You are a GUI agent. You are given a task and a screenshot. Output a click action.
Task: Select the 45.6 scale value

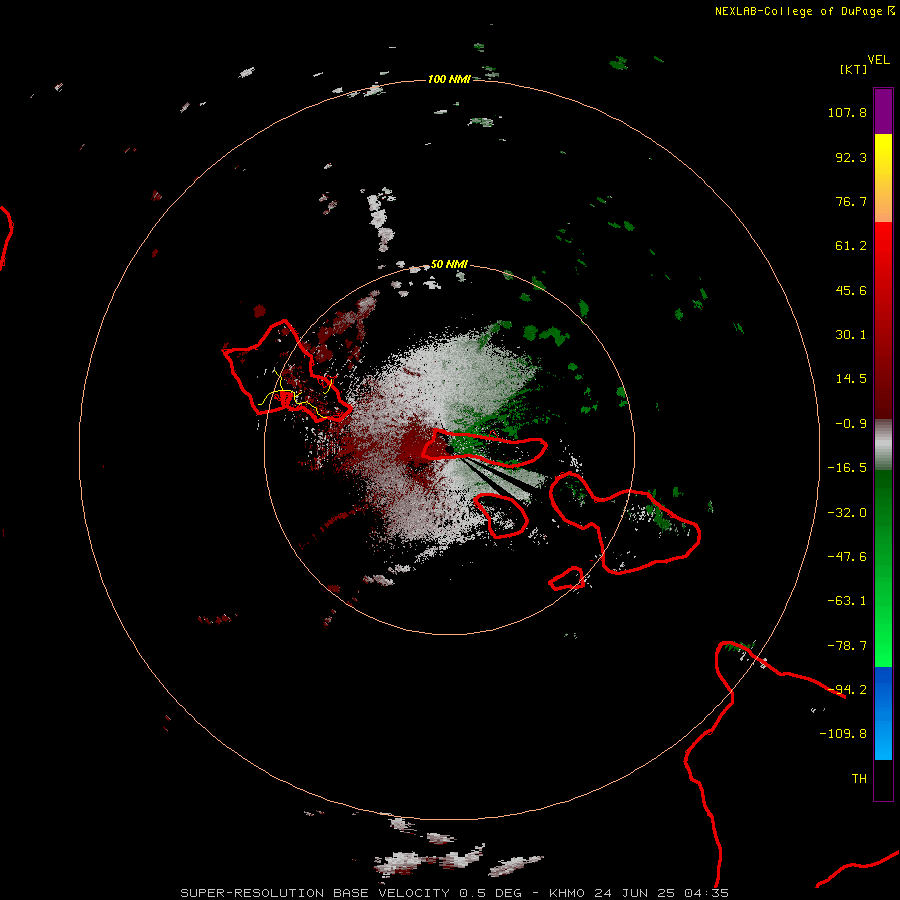point(851,290)
